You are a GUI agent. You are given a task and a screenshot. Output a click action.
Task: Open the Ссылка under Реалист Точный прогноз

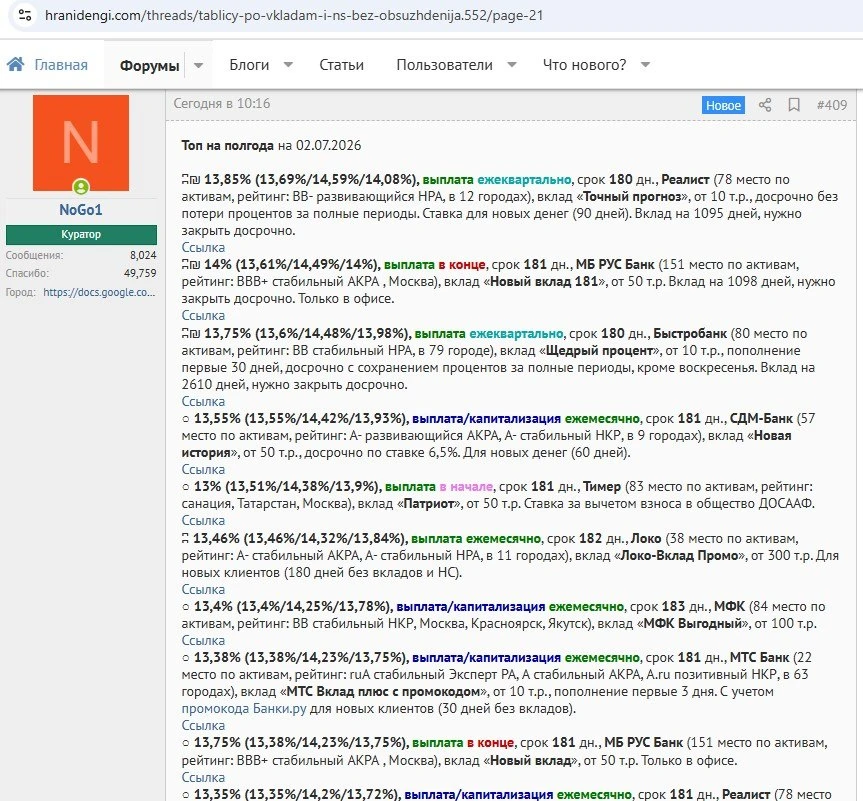tap(203, 248)
